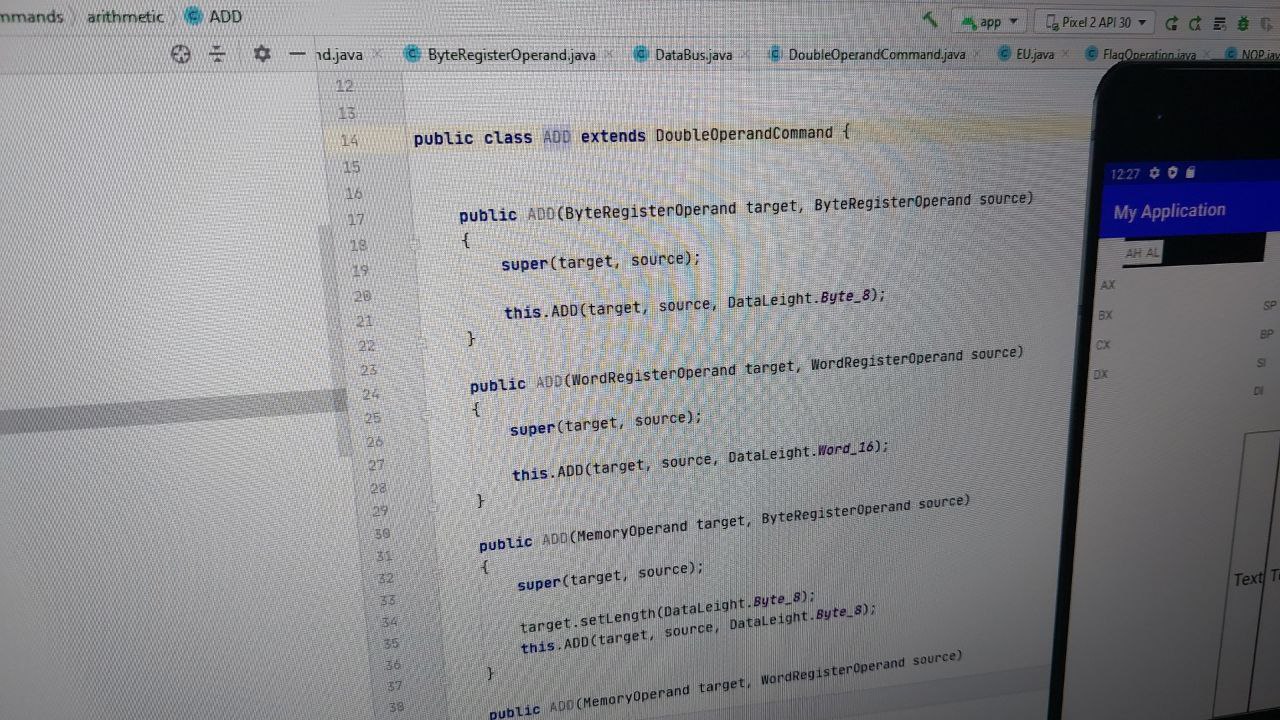Close the EU.java tab
Viewport: 1280px width, 720px height.
pyautogui.click(x=1065, y=54)
